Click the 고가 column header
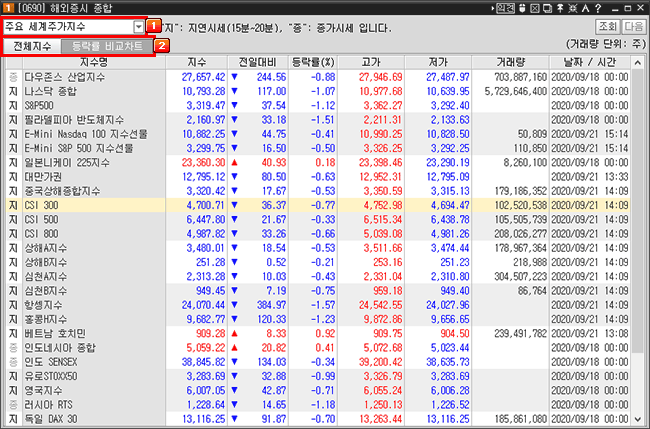 [371, 63]
